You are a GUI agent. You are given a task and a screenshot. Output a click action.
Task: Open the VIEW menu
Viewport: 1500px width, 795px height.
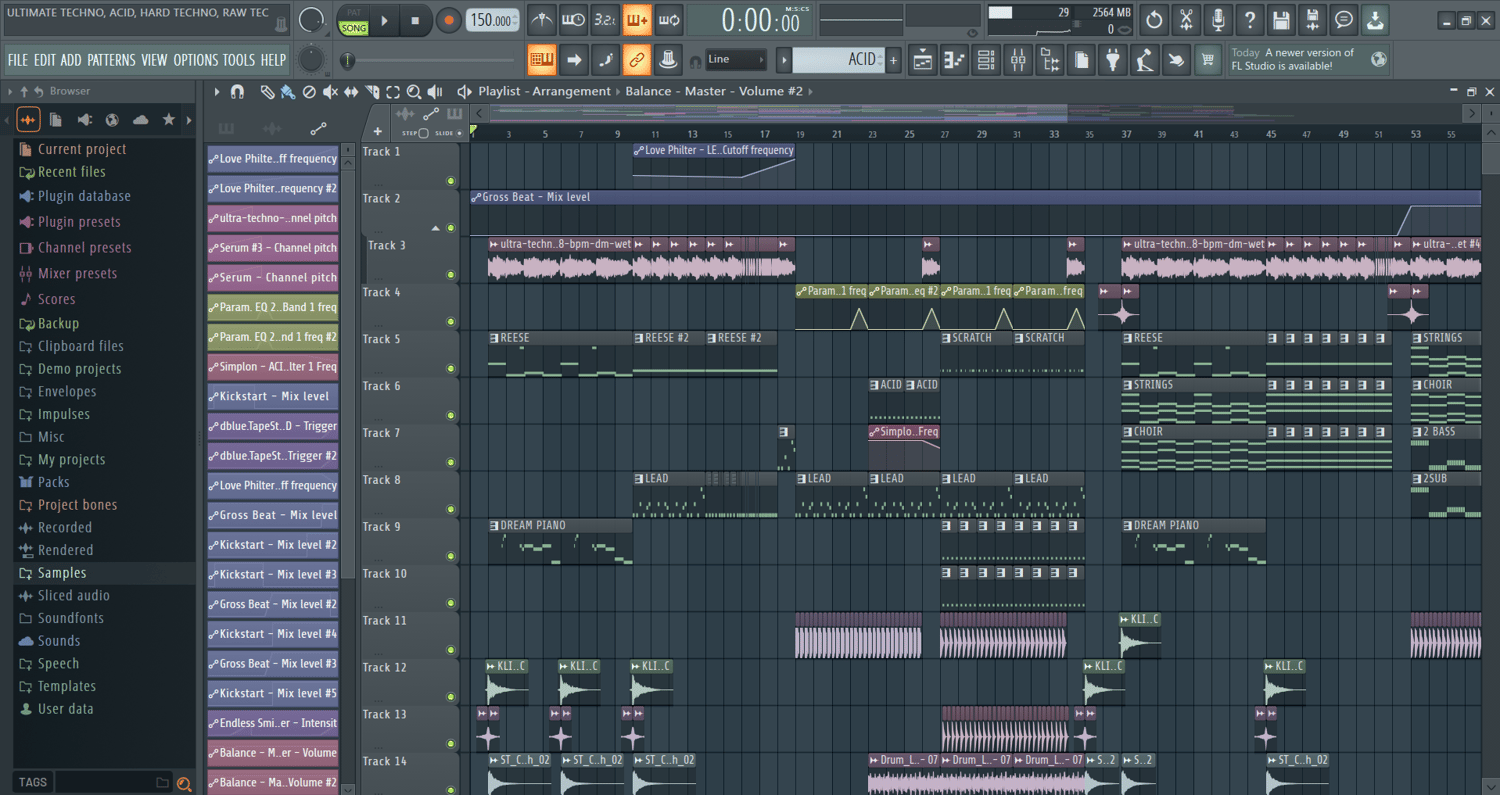[154, 60]
